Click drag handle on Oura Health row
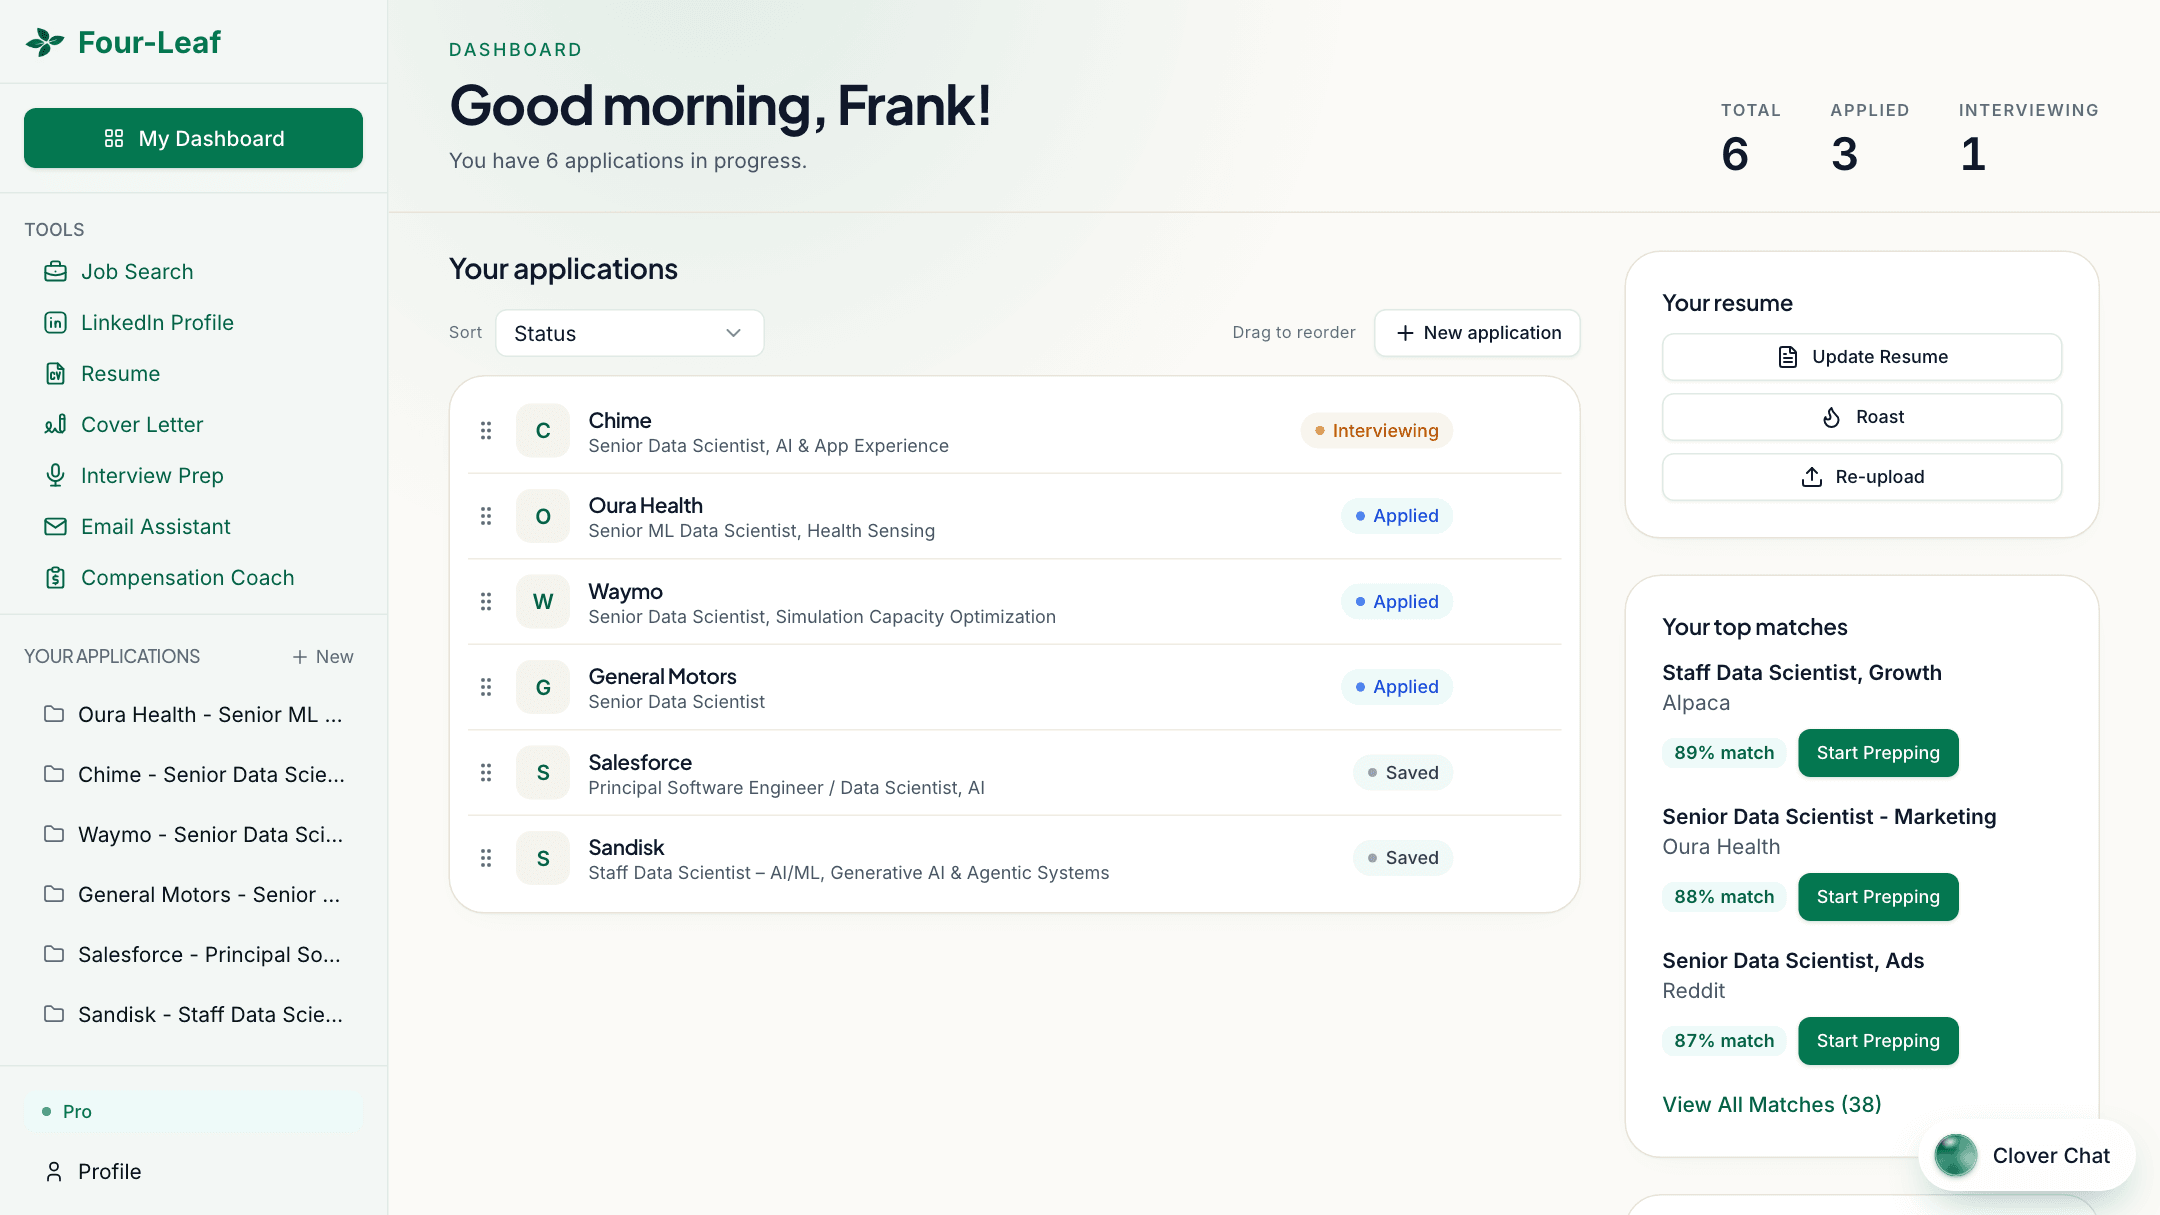2160x1215 pixels. 486,516
